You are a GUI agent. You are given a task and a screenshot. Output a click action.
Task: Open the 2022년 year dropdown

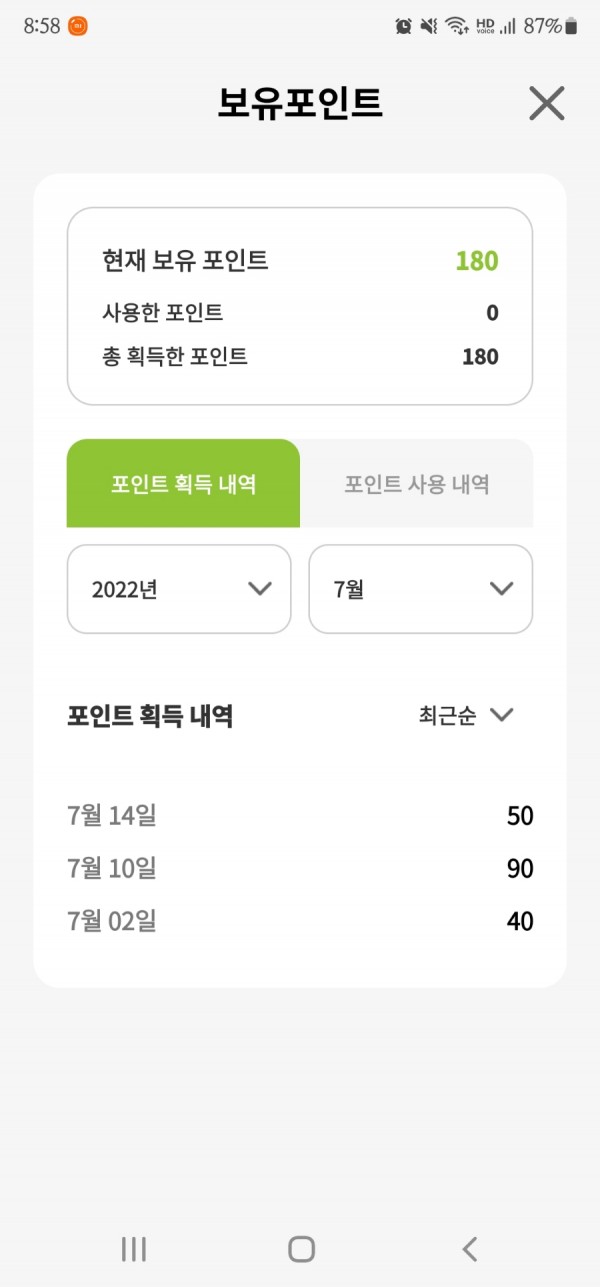[x=179, y=589]
